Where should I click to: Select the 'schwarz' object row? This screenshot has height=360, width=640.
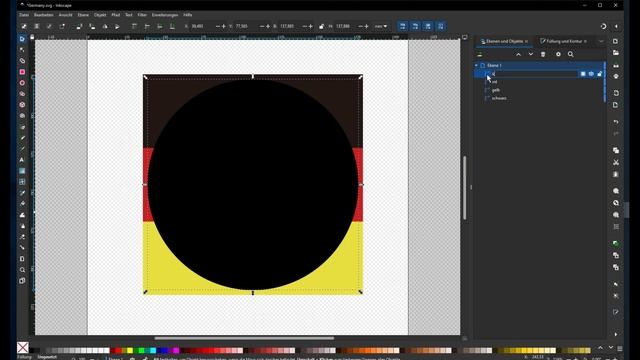coord(539,98)
